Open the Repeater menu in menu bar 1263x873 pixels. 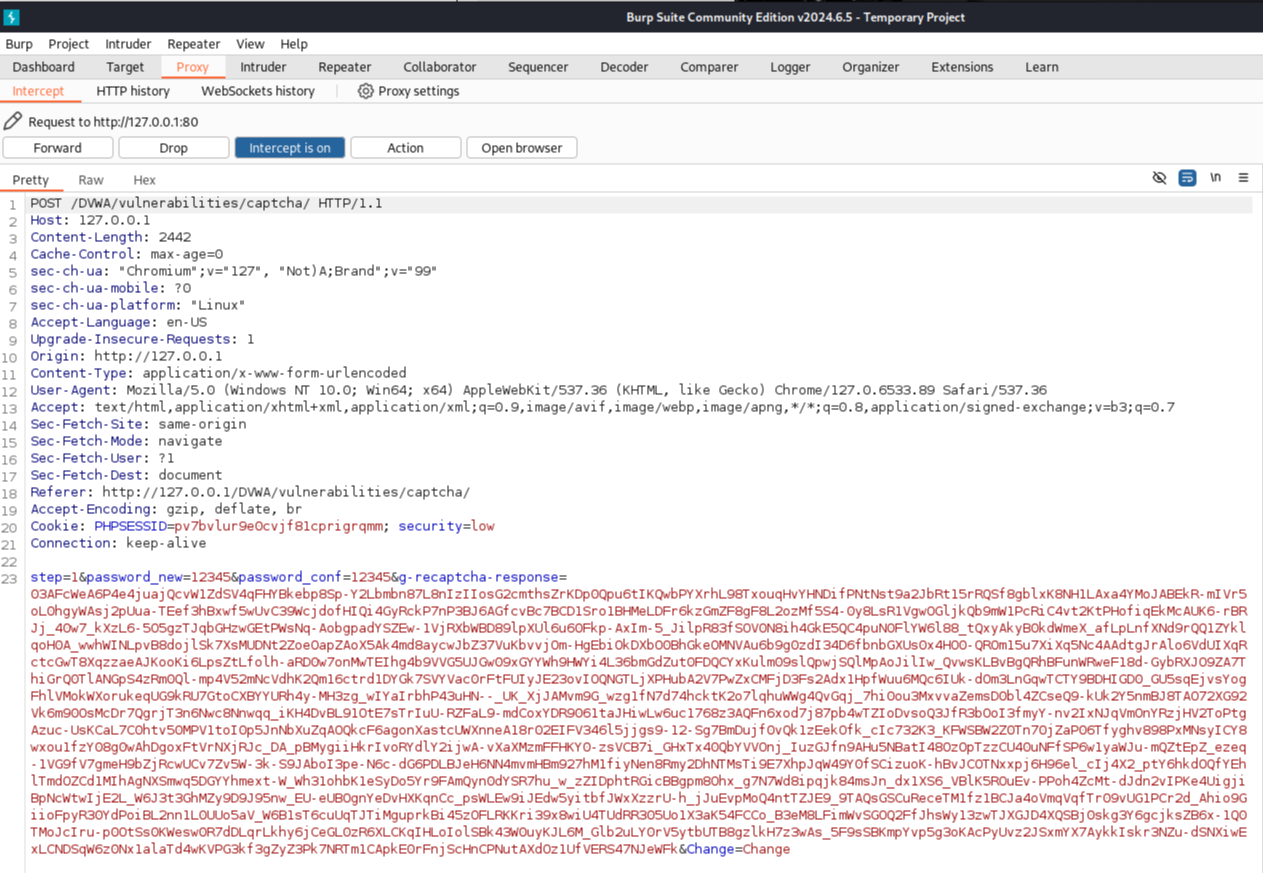193,44
